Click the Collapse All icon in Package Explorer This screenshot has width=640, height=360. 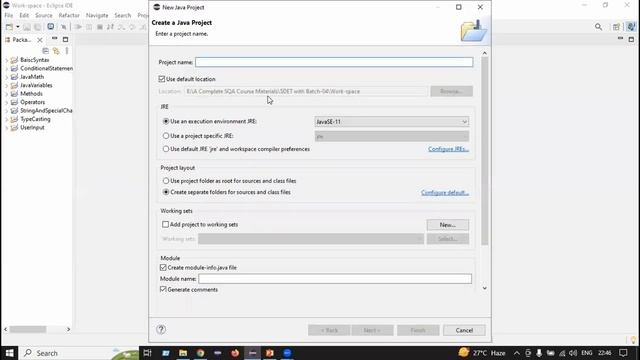coord(45,51)
